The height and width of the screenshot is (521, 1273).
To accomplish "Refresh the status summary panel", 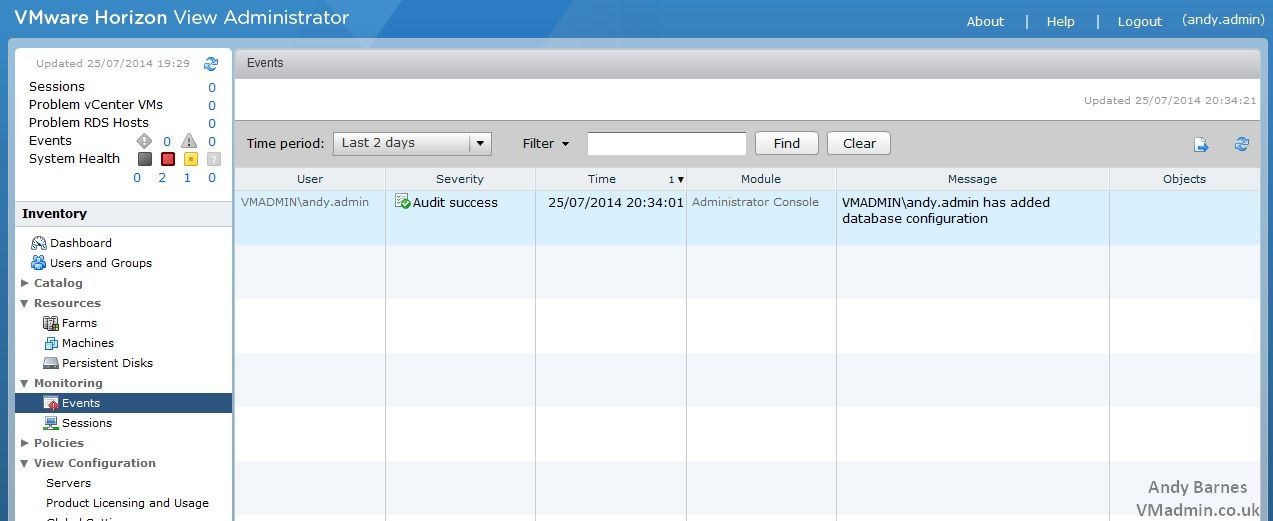I will coord(211,63).
